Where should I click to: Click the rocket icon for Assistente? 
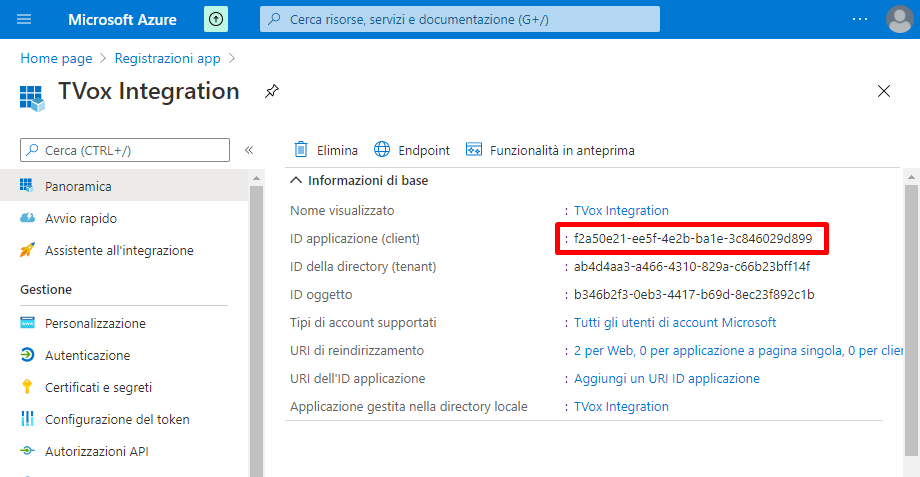(x=27, y=250)
